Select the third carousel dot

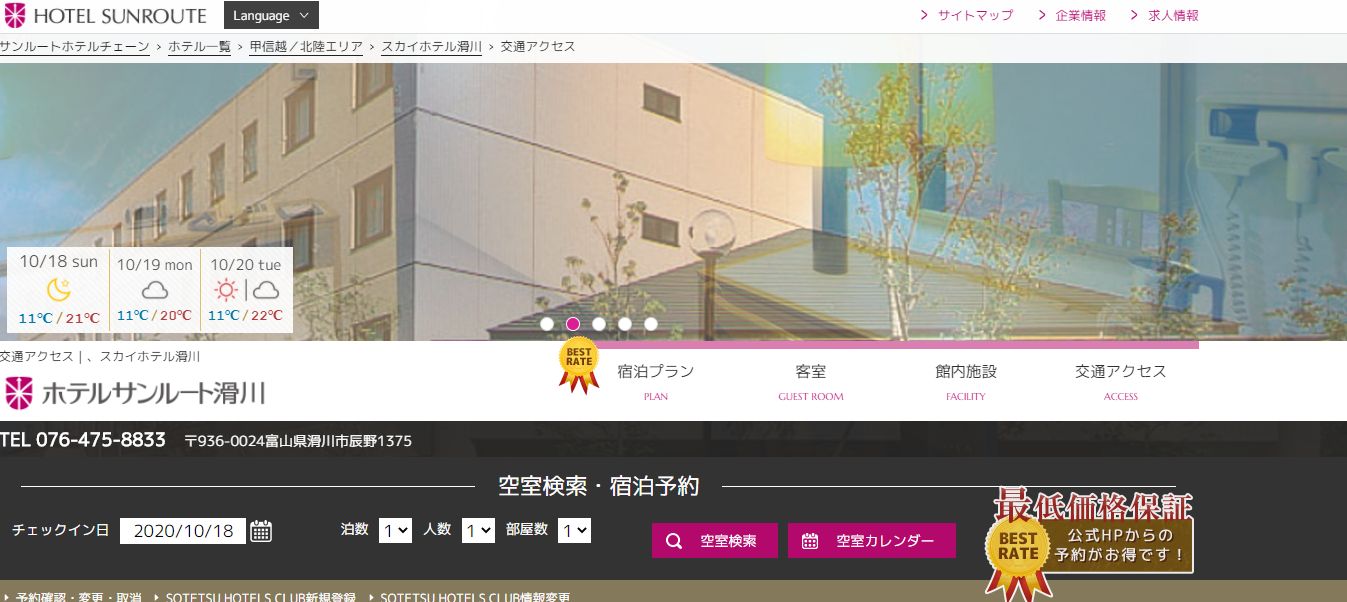pyautogui.click(x=599, y=324)
